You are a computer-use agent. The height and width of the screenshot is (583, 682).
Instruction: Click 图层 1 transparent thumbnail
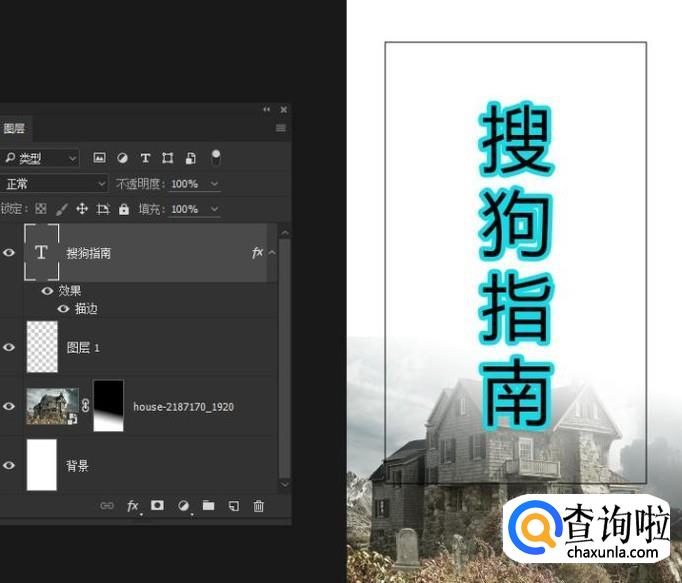[42, 347]
